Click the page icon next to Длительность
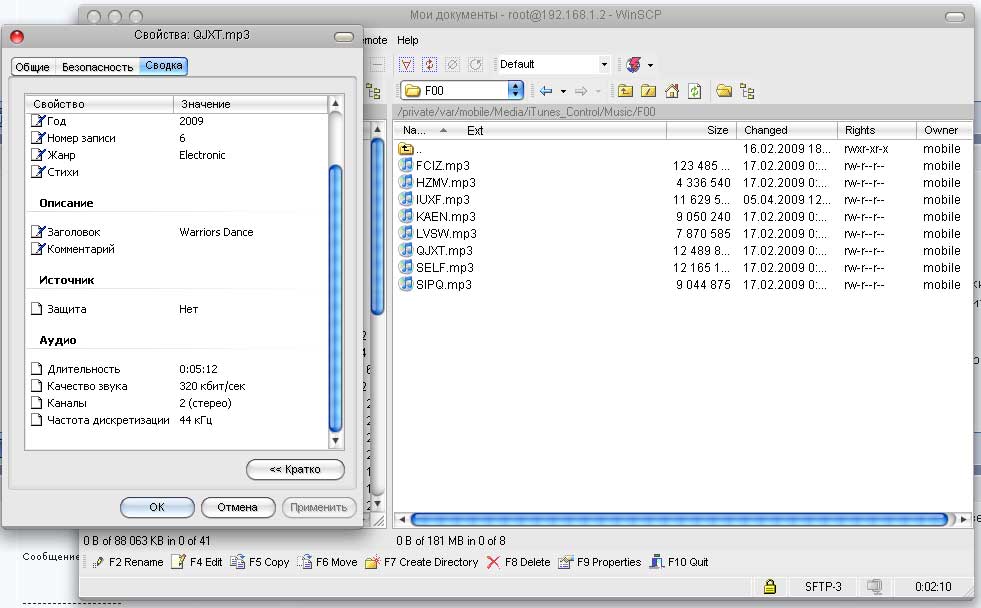This screenshot has width=981, height=608. point(37,369)
